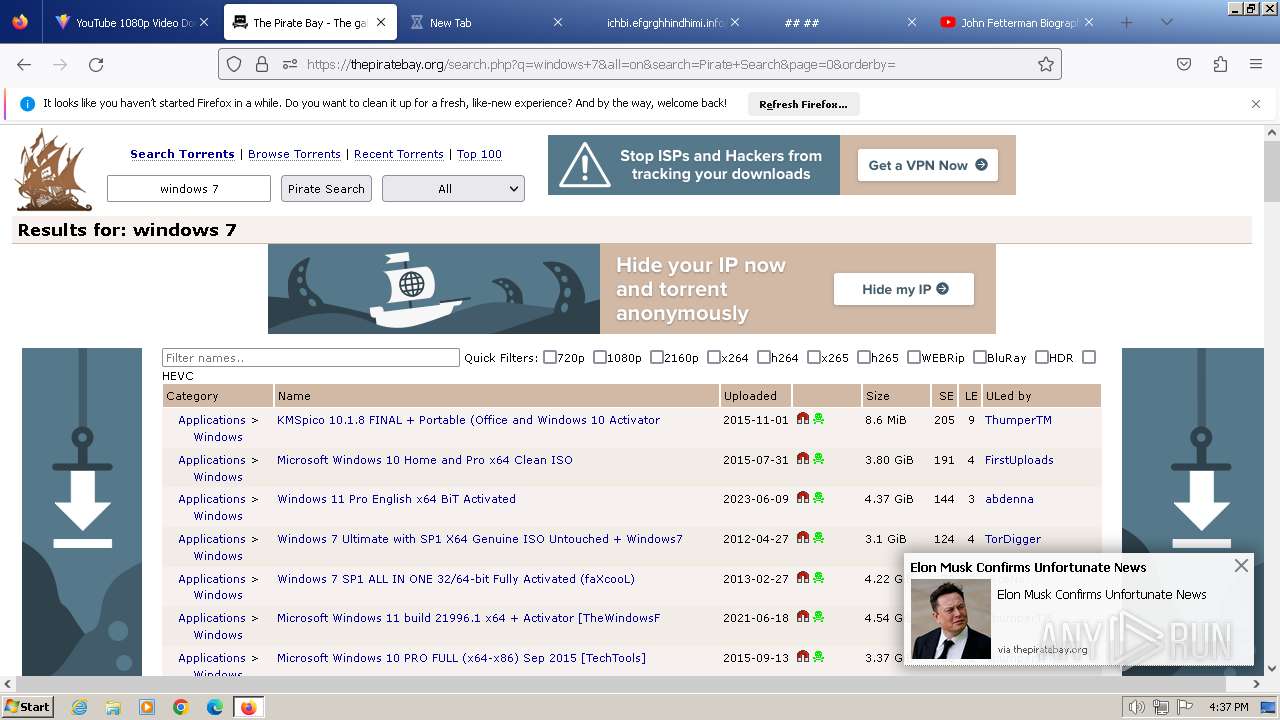Viewport: 1280px width, 720px height.
Task: Click the search box containing windows 7
Action: click(189, 189)
